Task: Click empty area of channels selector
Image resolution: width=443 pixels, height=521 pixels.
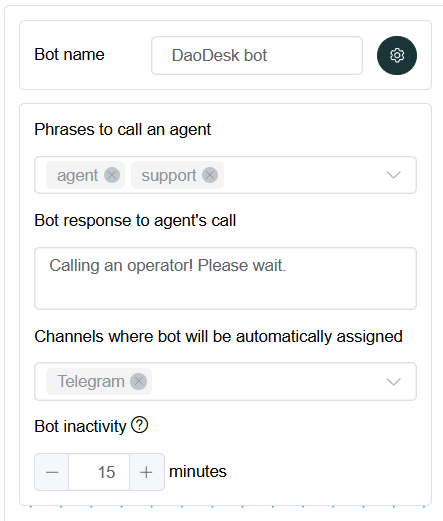Action: click(267, 381)
